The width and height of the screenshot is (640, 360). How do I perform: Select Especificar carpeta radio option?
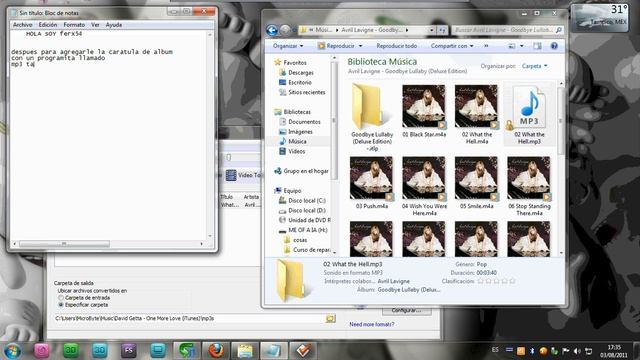click(61, 305)
